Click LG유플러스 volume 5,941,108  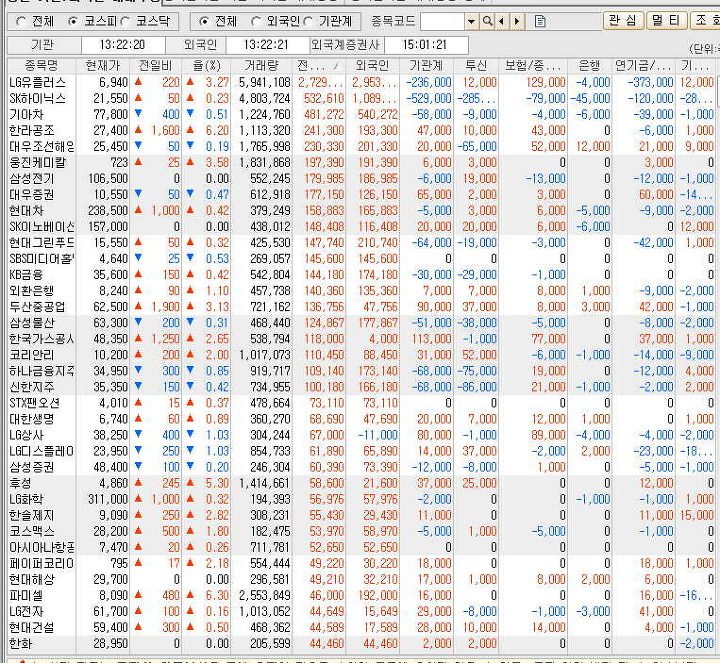[265, 83]
